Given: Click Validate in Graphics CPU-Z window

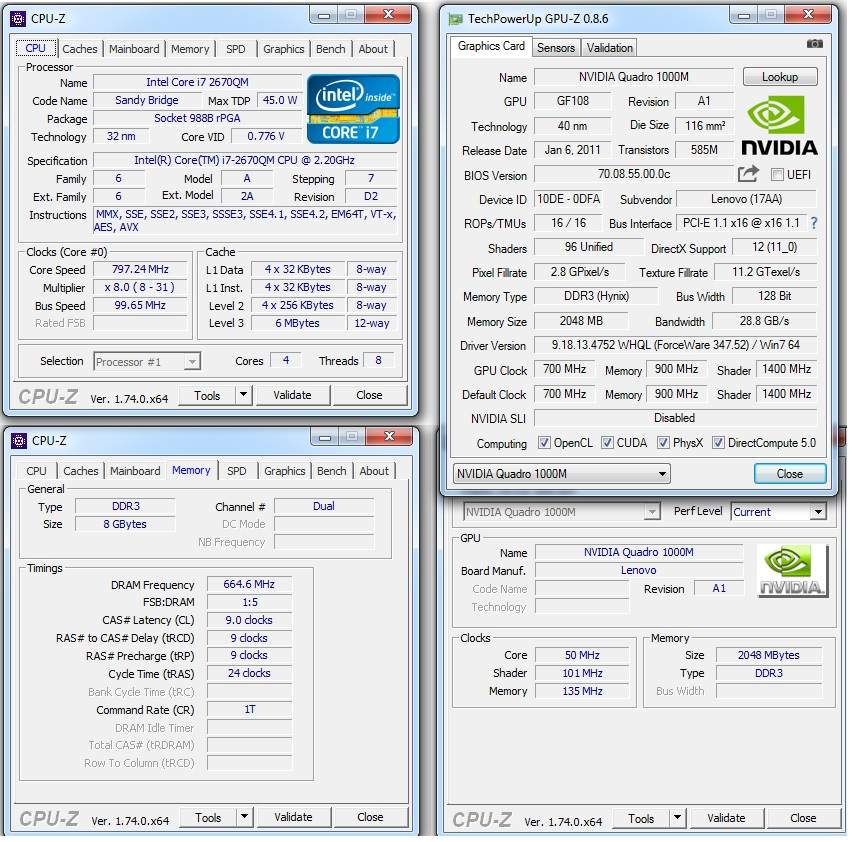Looking at the screenshot, I should click(726, 818).
